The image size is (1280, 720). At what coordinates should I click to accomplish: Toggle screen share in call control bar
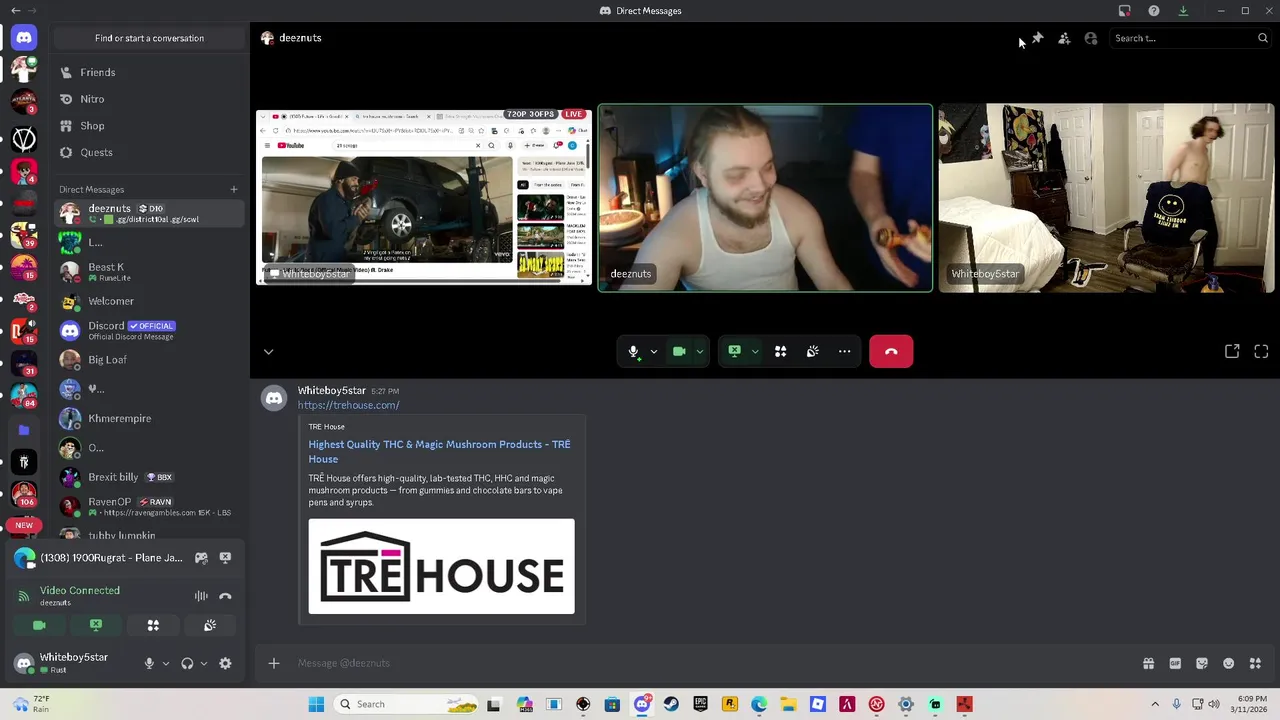click(x=734, y=351)
